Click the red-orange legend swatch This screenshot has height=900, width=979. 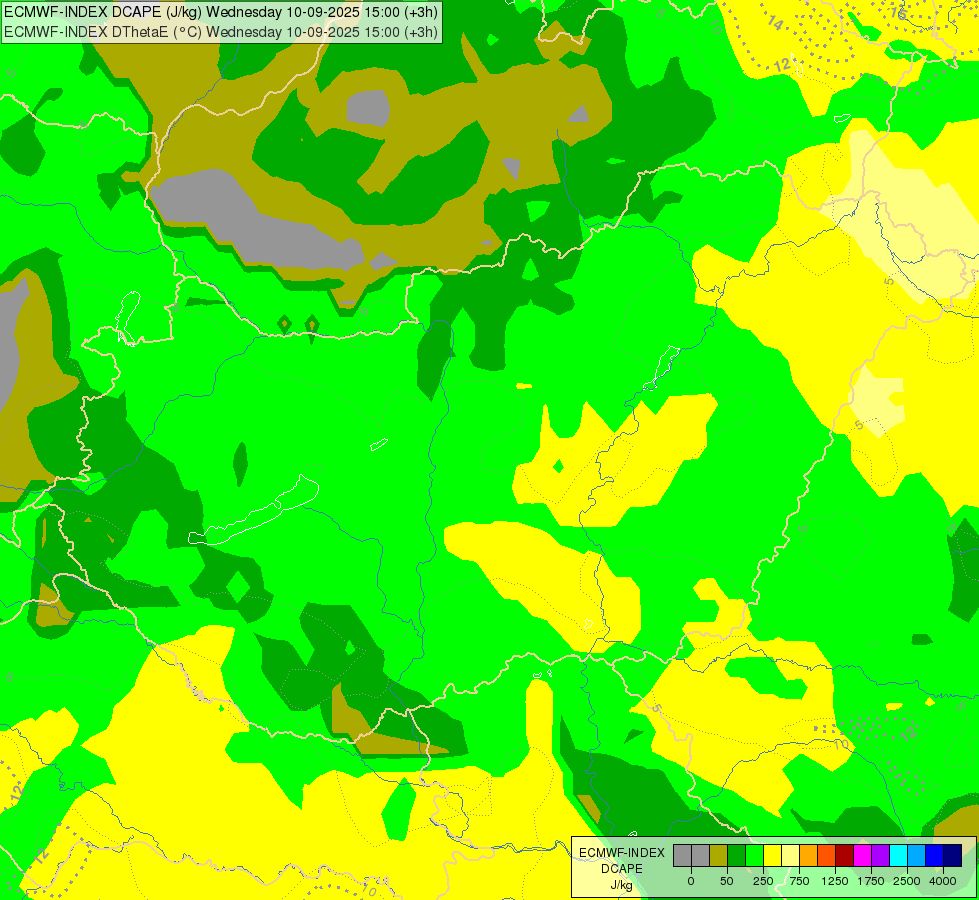(827, 856)
